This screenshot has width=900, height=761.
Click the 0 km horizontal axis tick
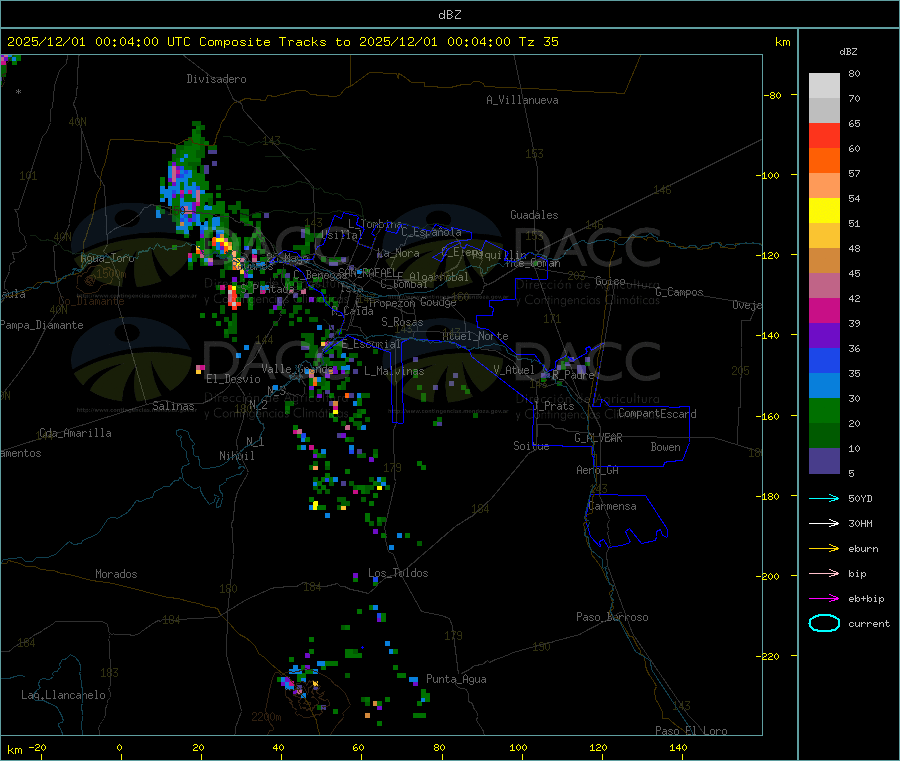tap(119, 747)
